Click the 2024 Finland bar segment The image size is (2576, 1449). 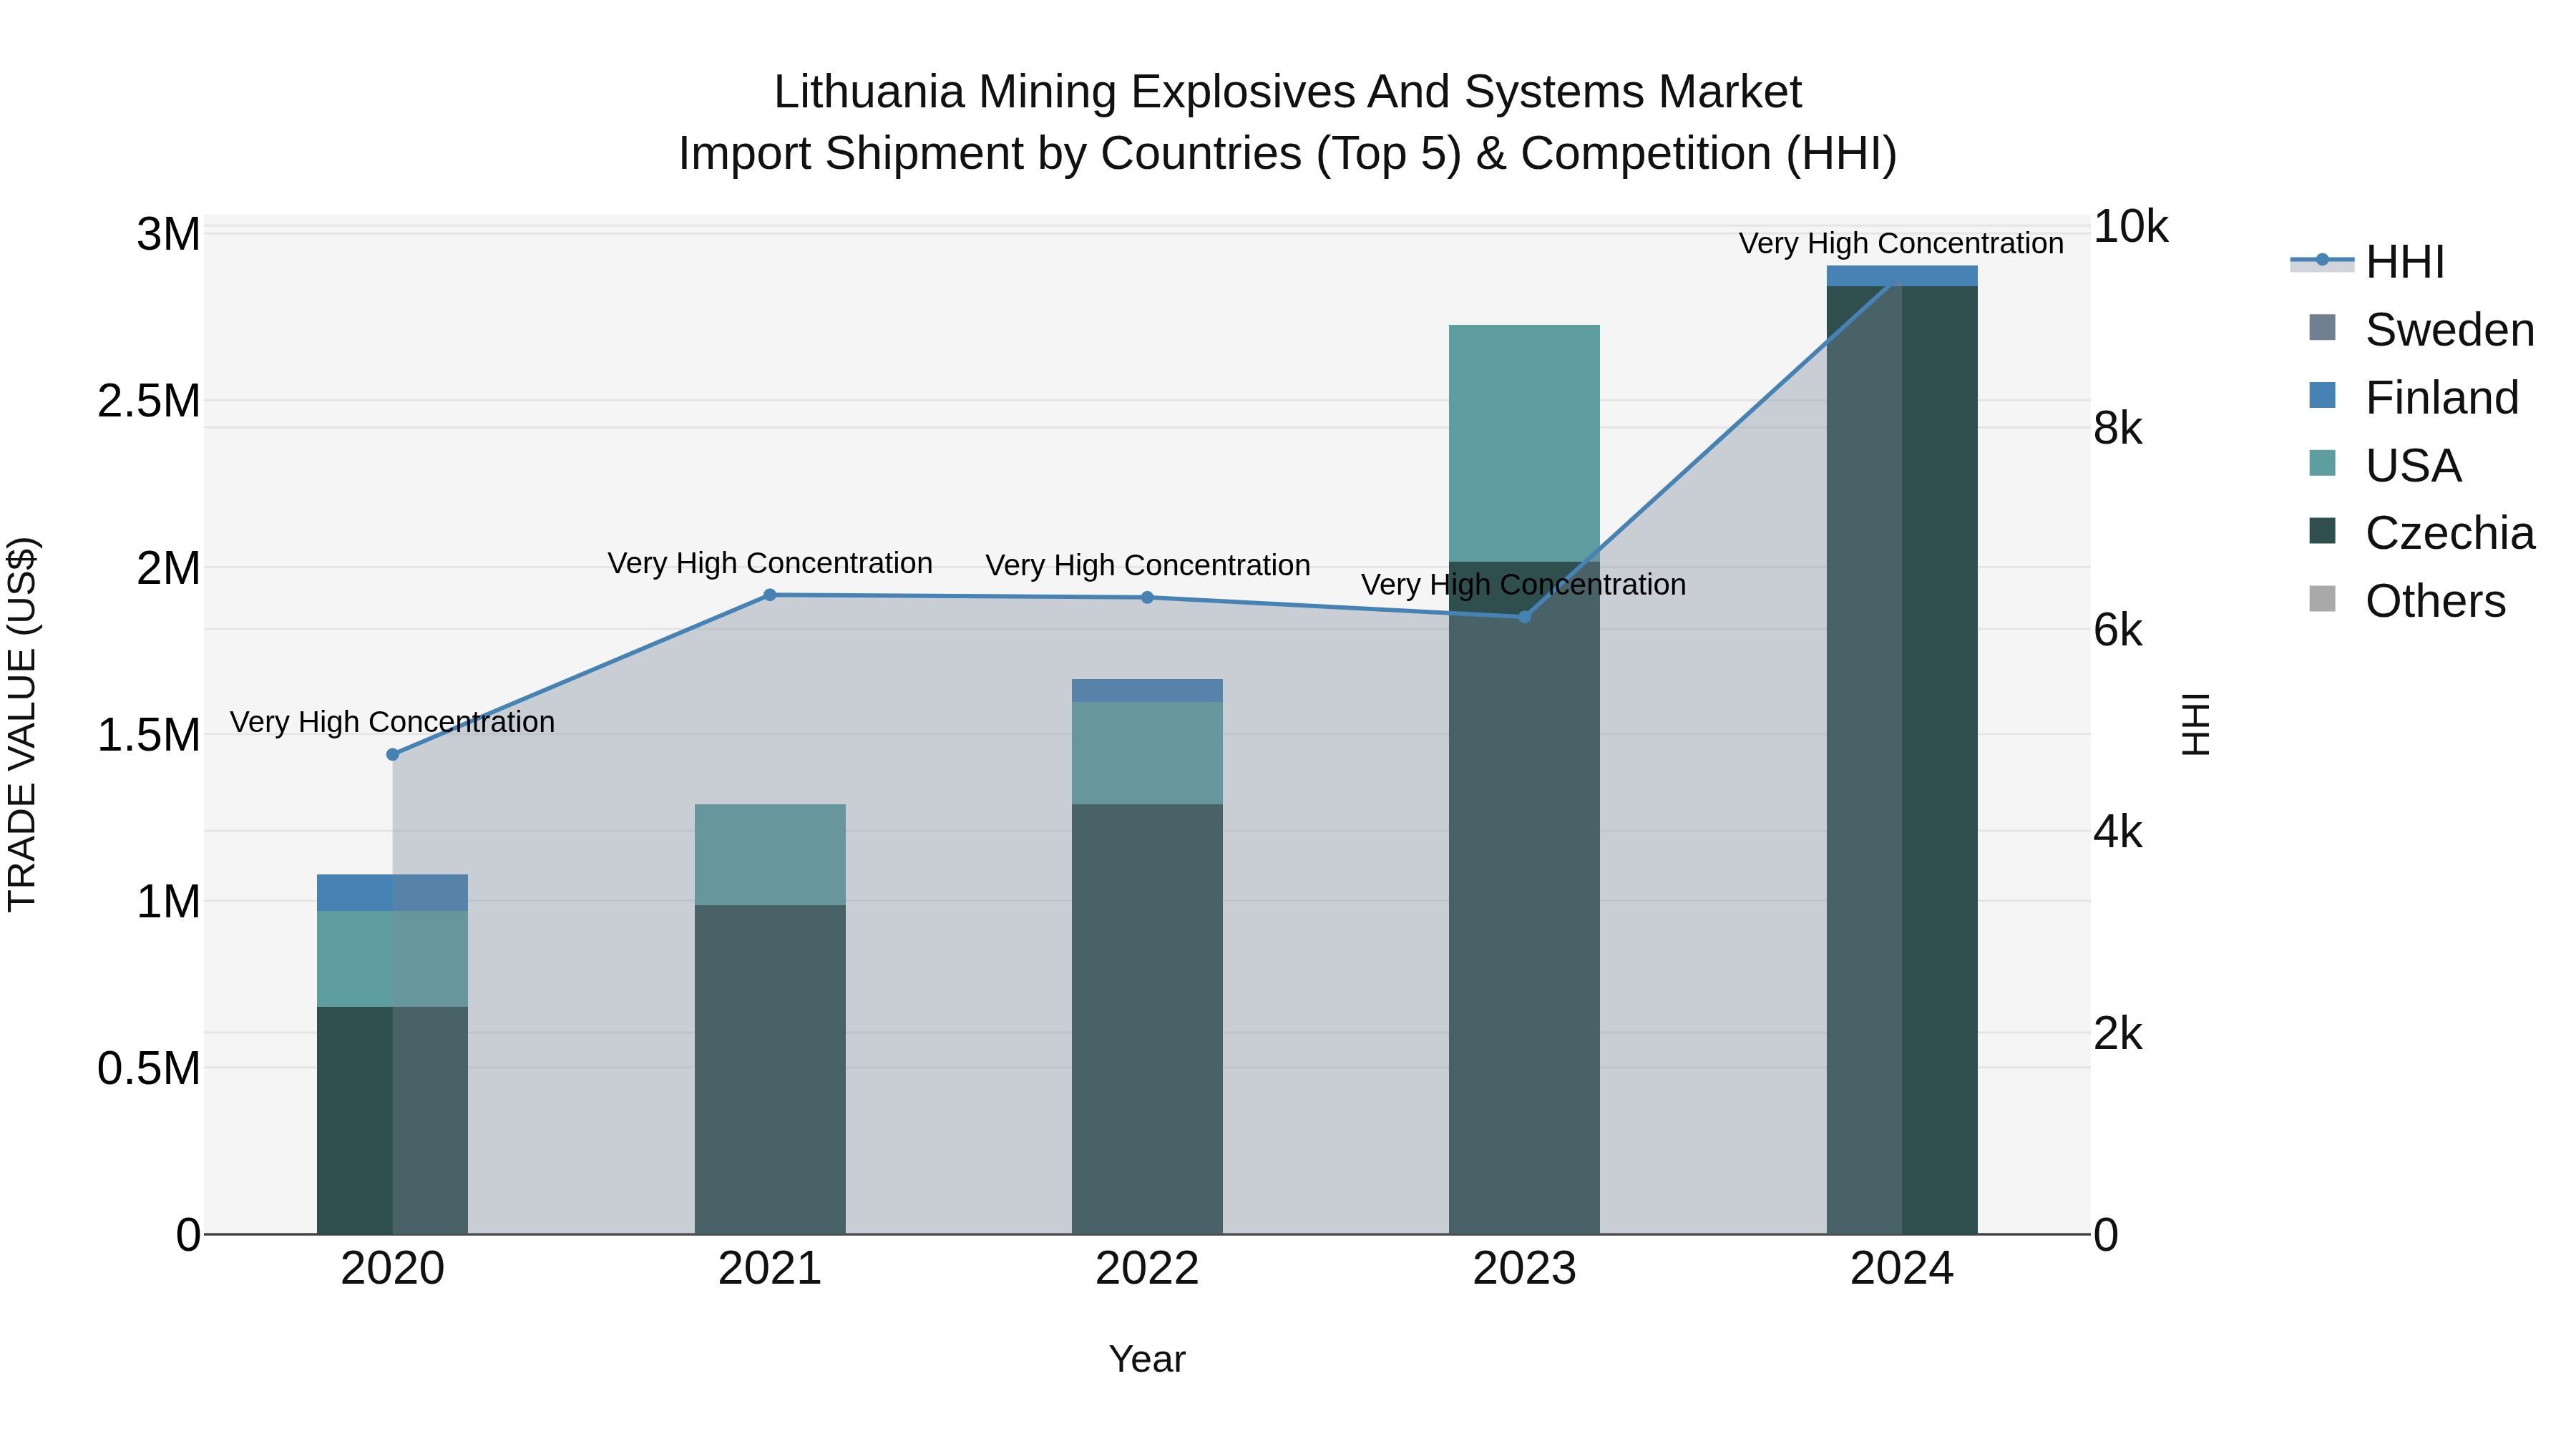pos(1902,276)
